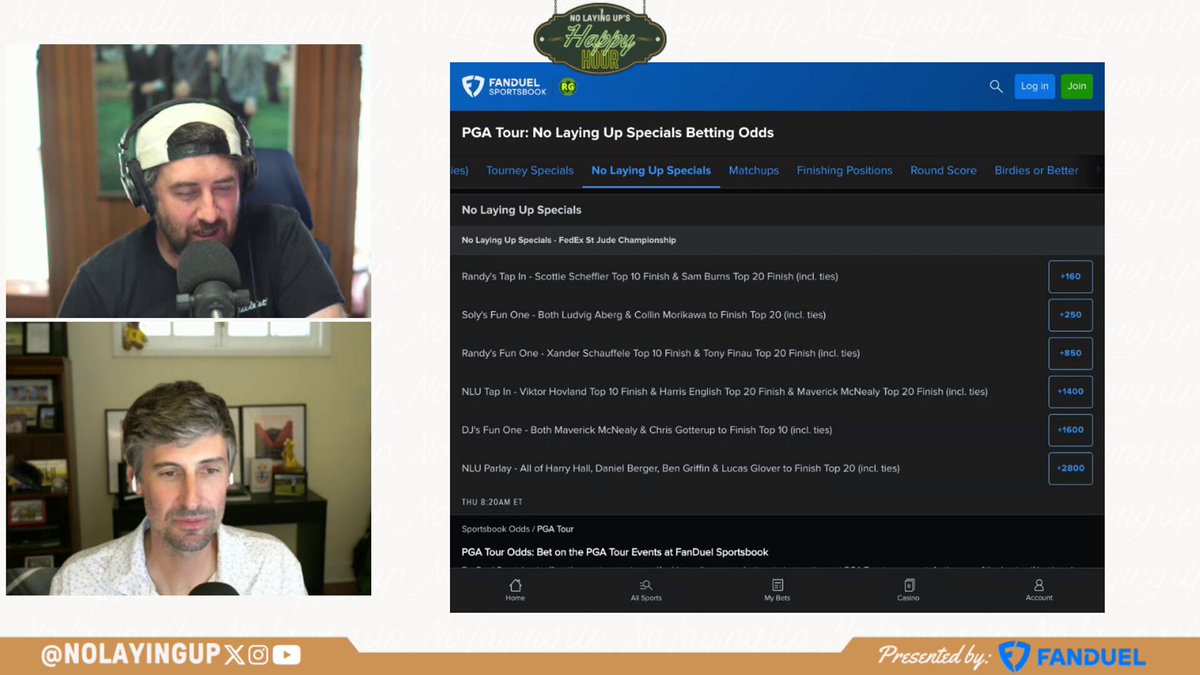Screen dimensions: 1200x675
Task: Switch to the Tourney Specials tab
Action: pos(530,171)
